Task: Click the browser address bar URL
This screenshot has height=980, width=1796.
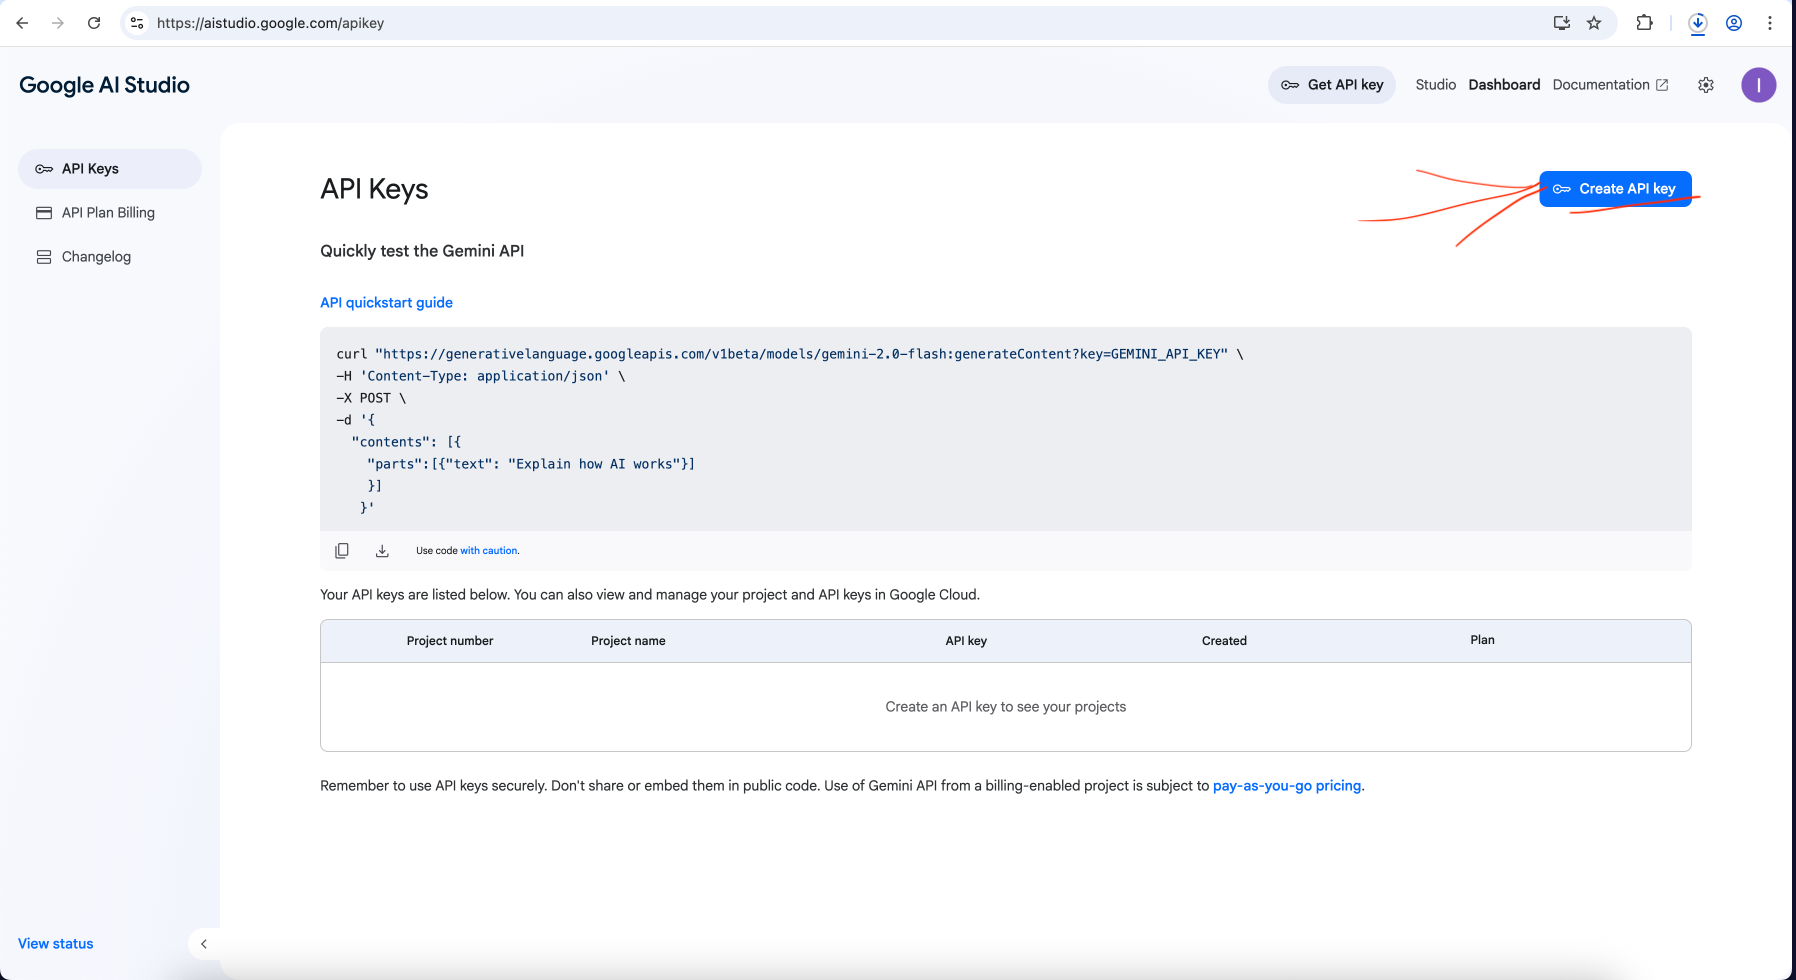Action: [270, 23]
